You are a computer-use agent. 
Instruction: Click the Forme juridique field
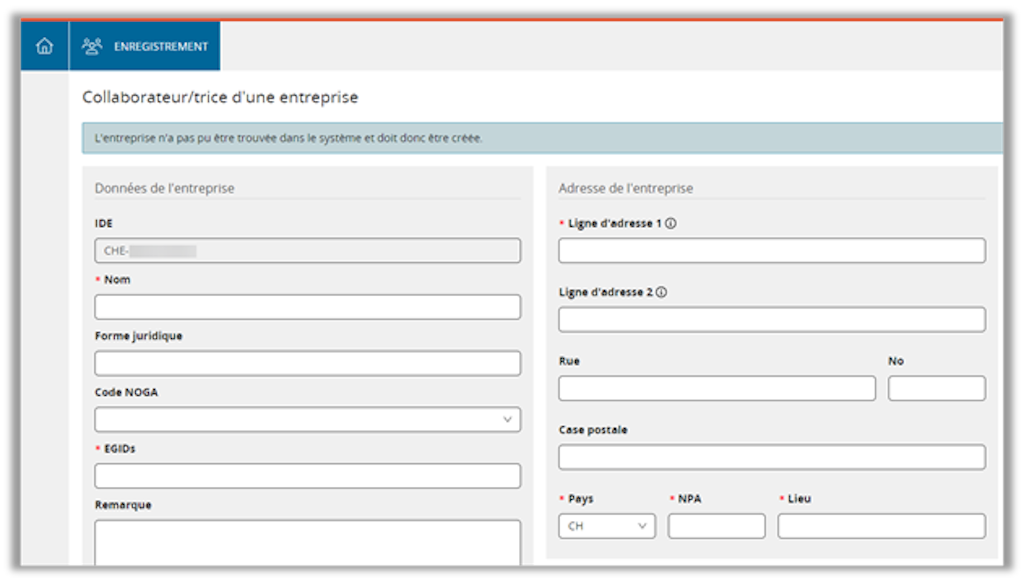(307, 363)
